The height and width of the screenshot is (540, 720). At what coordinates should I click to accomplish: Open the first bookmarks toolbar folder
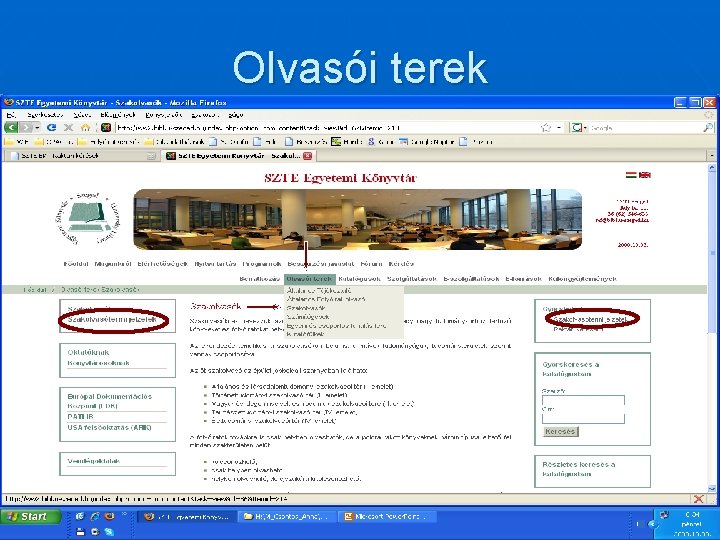coord(17,142)
